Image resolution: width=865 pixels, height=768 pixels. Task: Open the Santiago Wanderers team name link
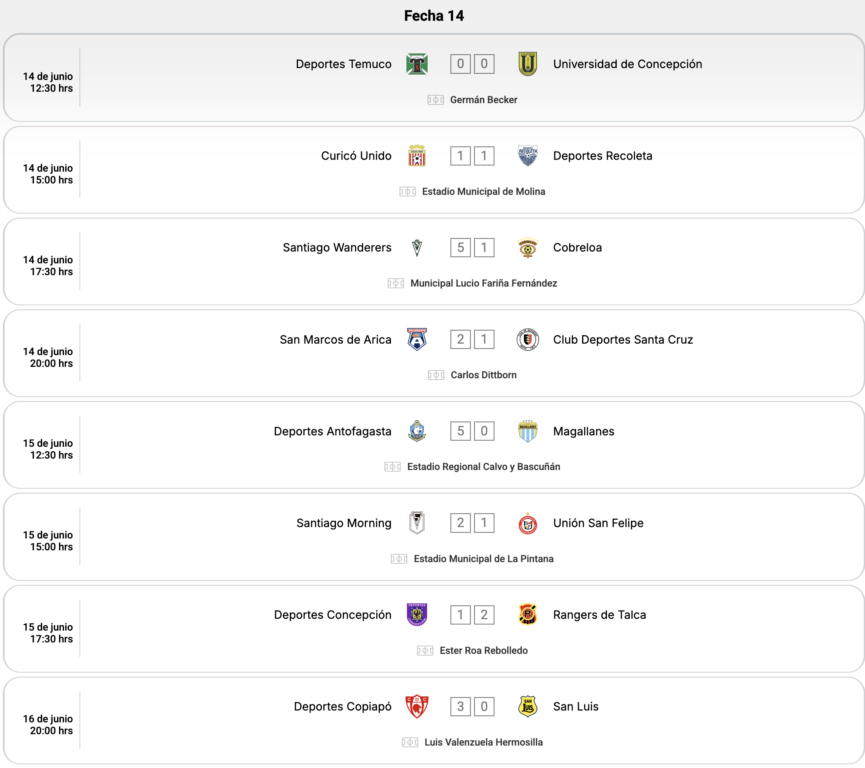337,248
